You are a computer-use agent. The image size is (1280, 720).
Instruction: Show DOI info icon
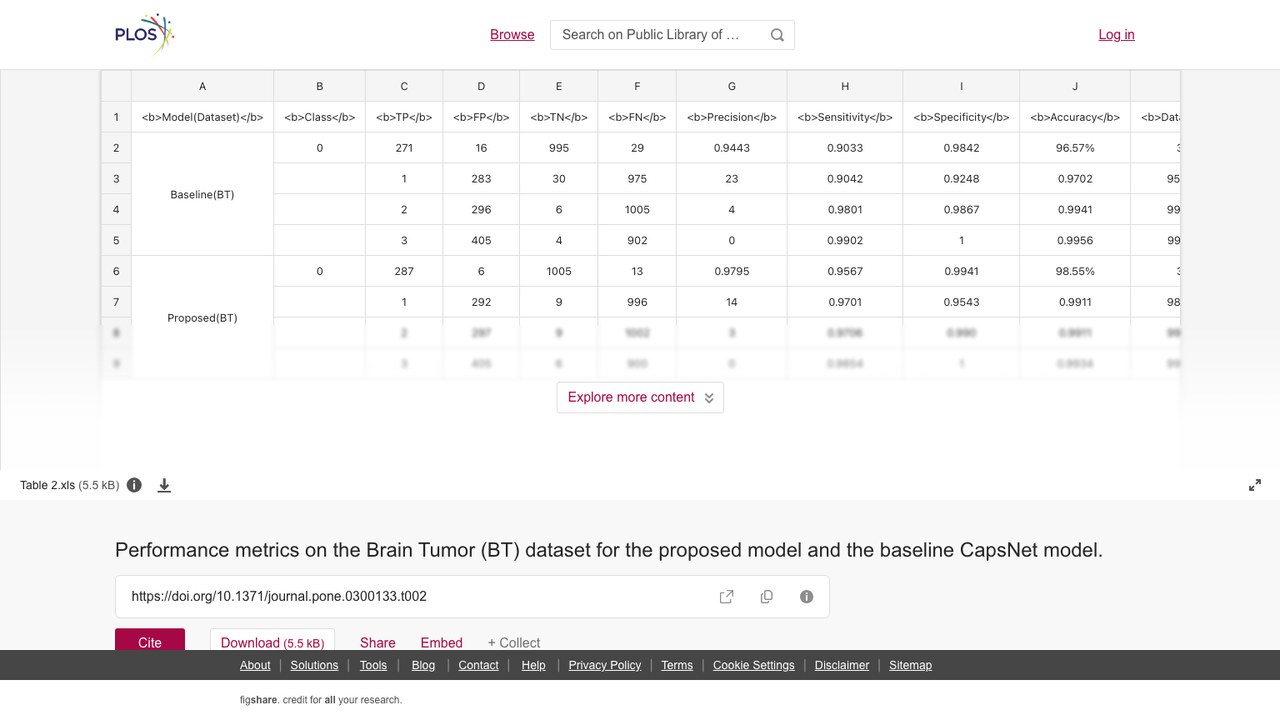point(807,597)
